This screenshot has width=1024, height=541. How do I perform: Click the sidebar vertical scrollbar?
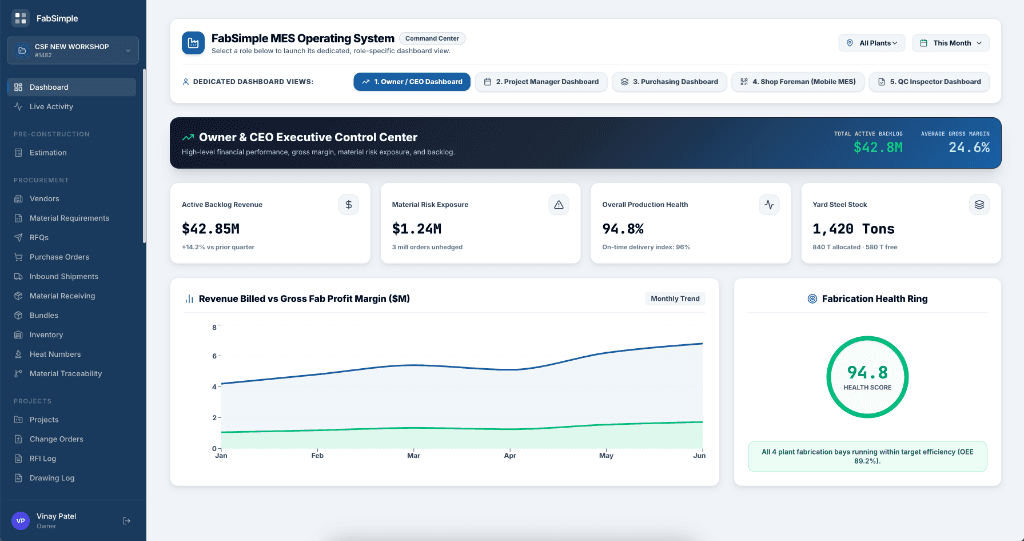[x=144, y=156]
